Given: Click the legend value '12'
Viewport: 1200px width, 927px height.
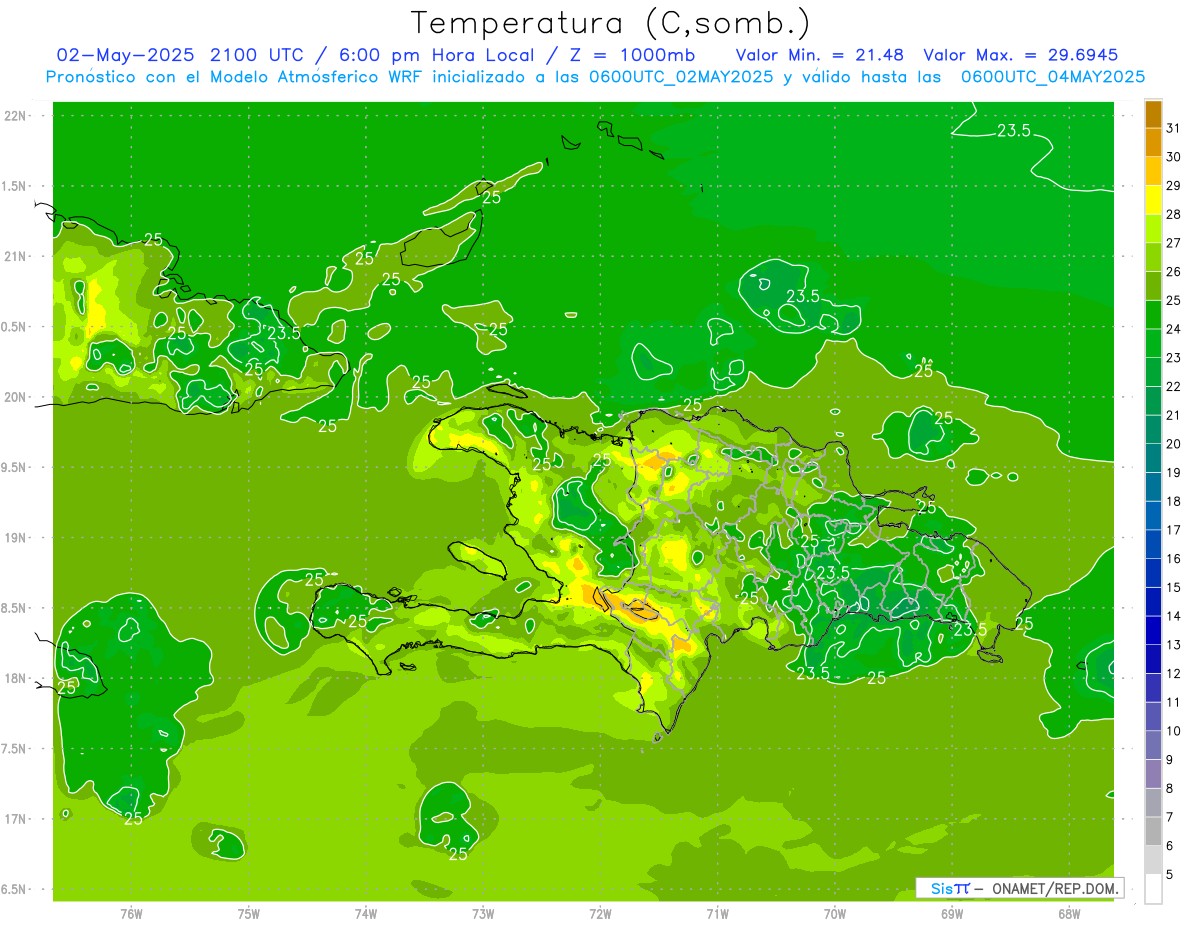Looking at the screenshot, I should (x=1174, y=673).
